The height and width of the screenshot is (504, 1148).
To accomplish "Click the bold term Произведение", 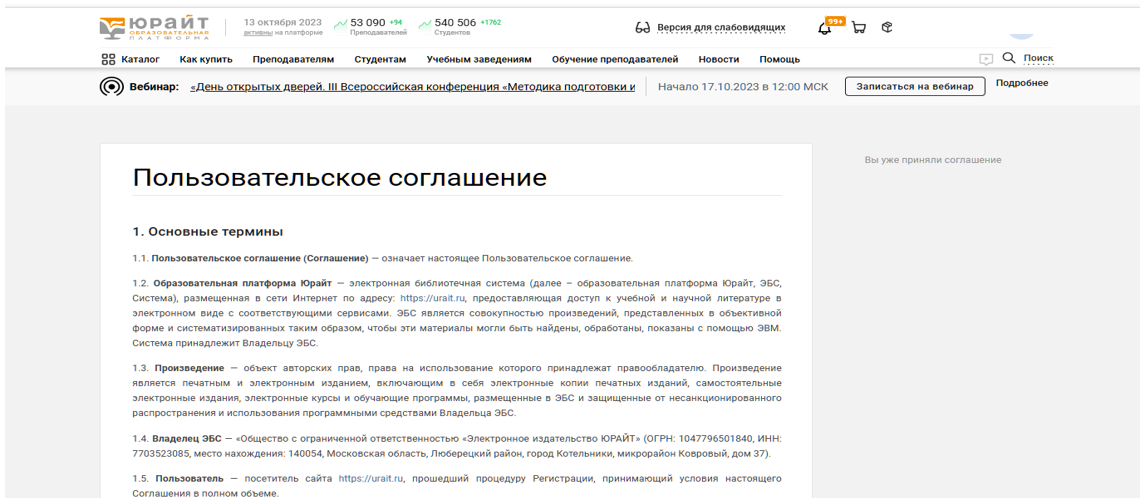I will [x=190, y=368].
